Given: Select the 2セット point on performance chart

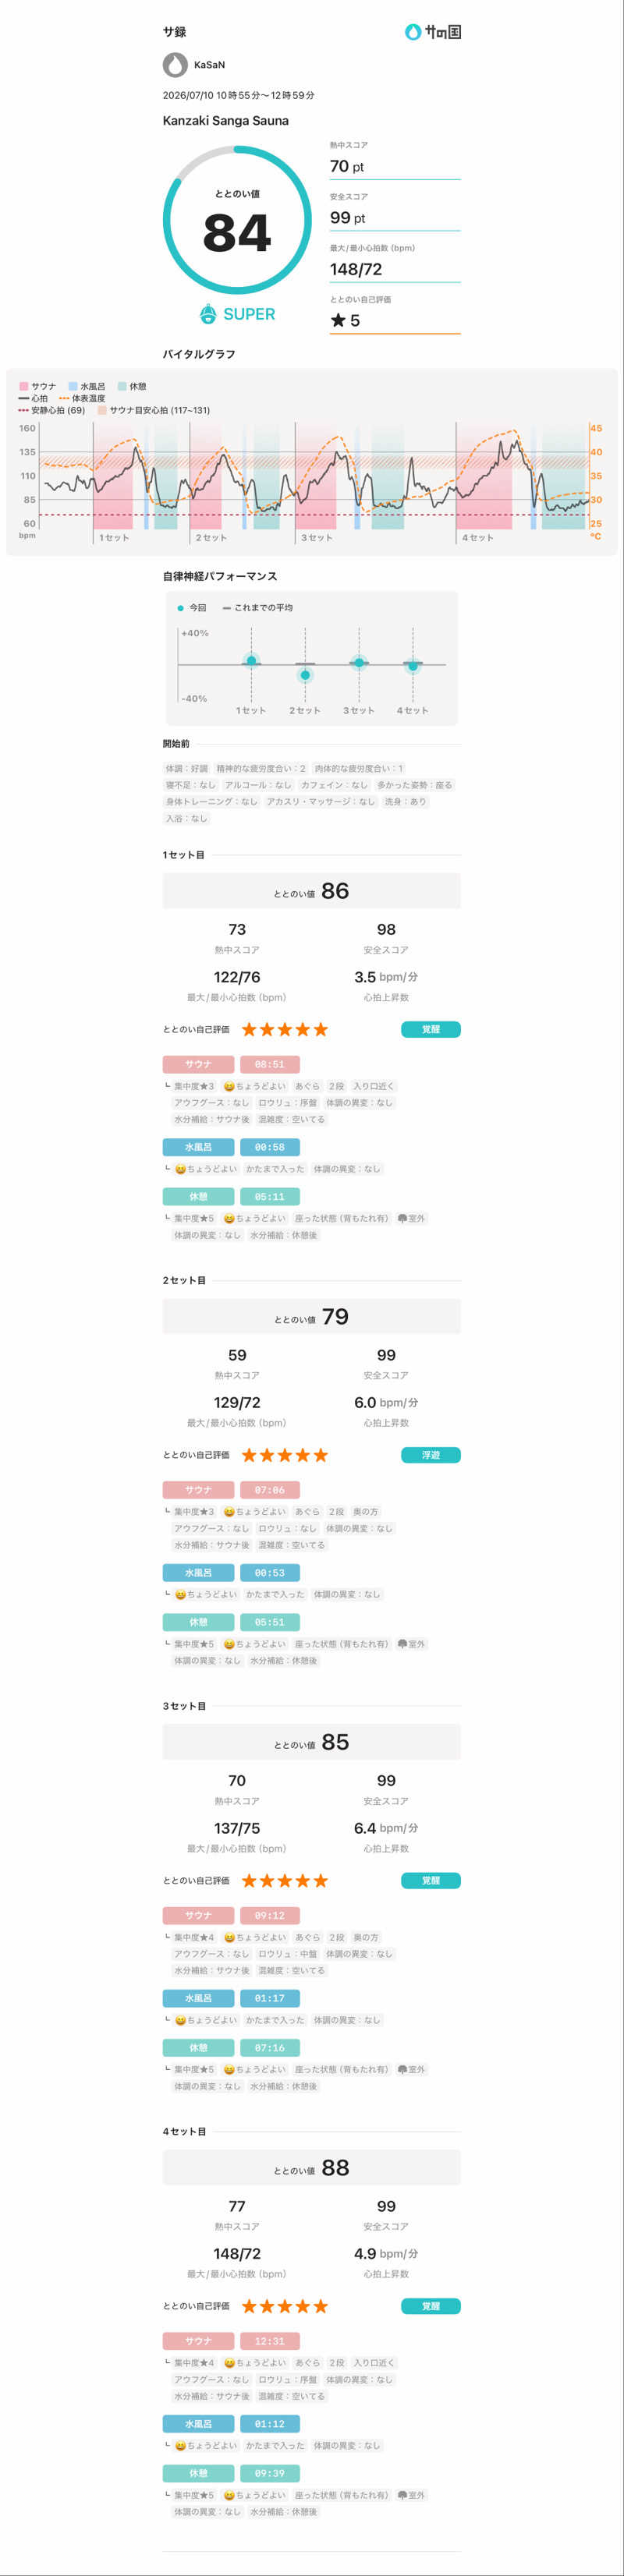Looking at the screenshot, I should click(x=305, y=675).
